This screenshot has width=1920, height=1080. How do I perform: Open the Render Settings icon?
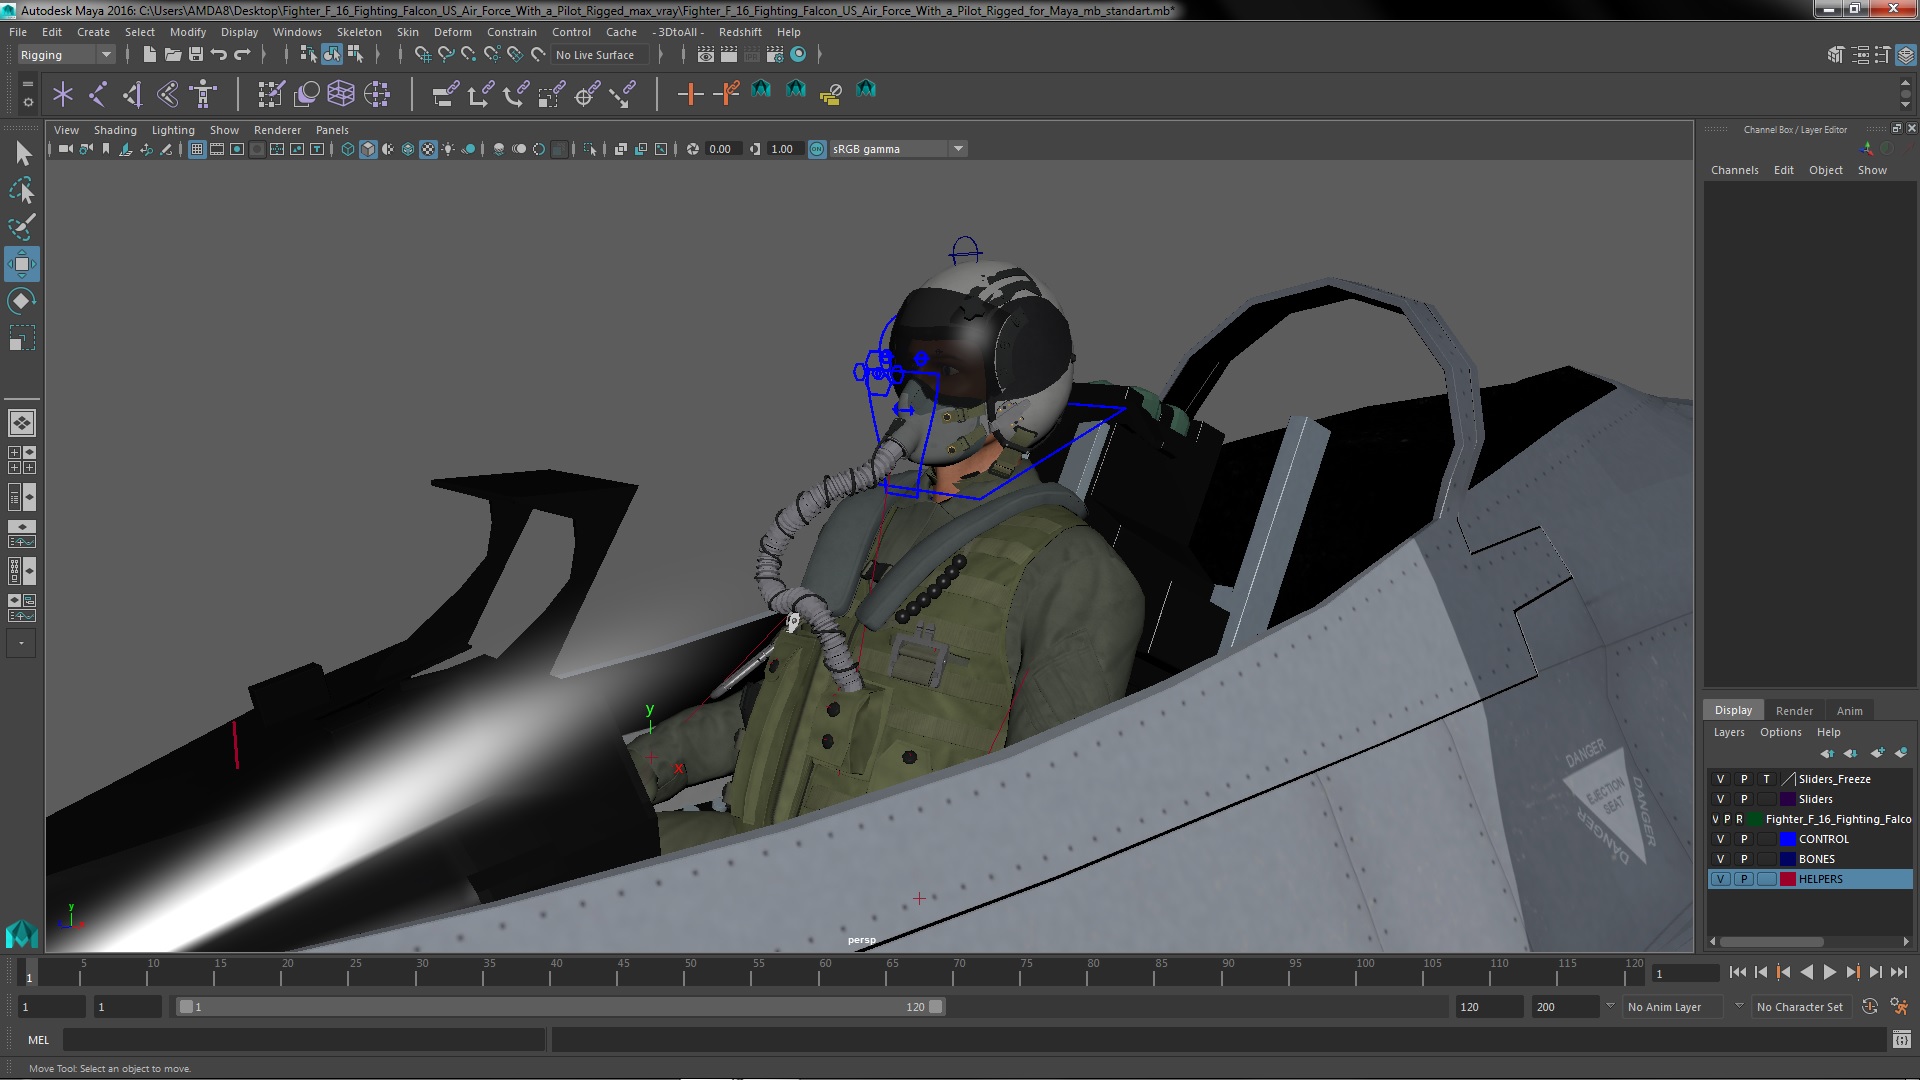[x=775, y=55]
